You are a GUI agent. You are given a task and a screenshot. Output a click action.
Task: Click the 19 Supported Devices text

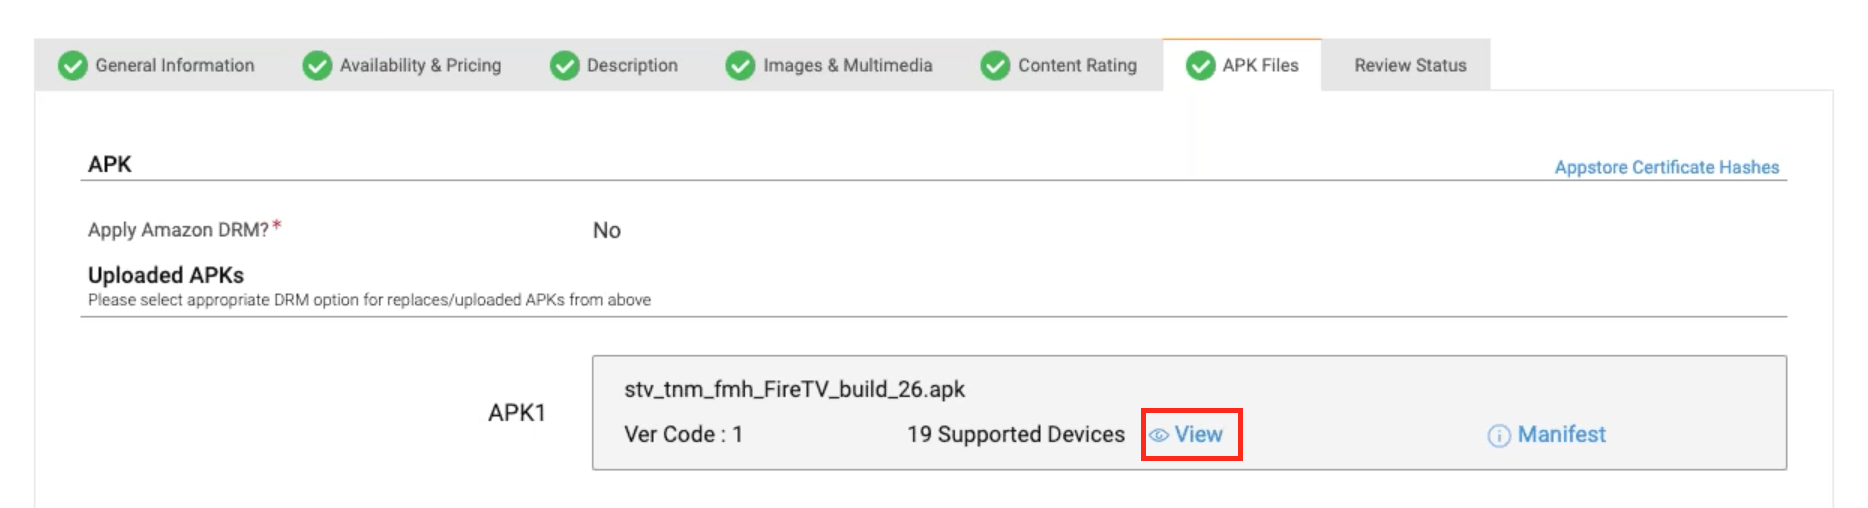(x=1016, y=435)
